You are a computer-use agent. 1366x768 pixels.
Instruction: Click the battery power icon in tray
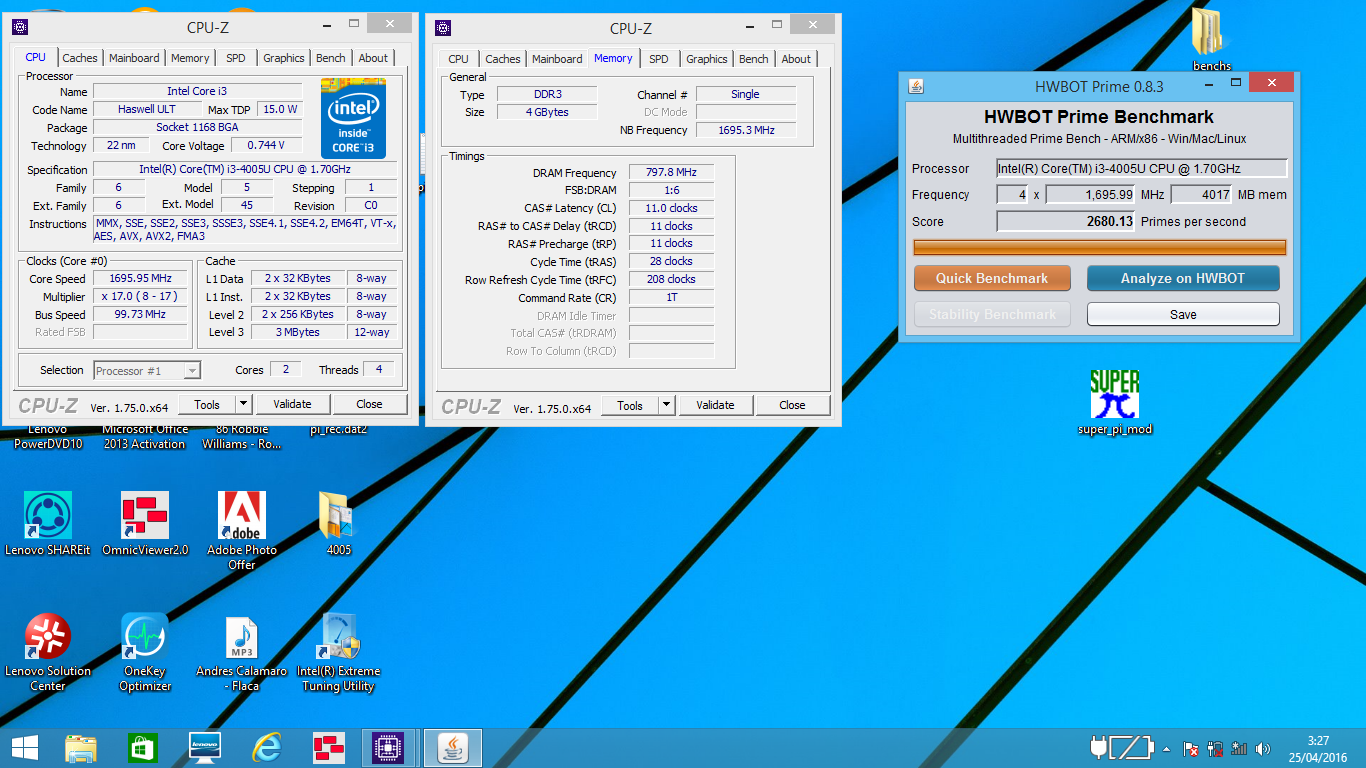pos(1121,747)
